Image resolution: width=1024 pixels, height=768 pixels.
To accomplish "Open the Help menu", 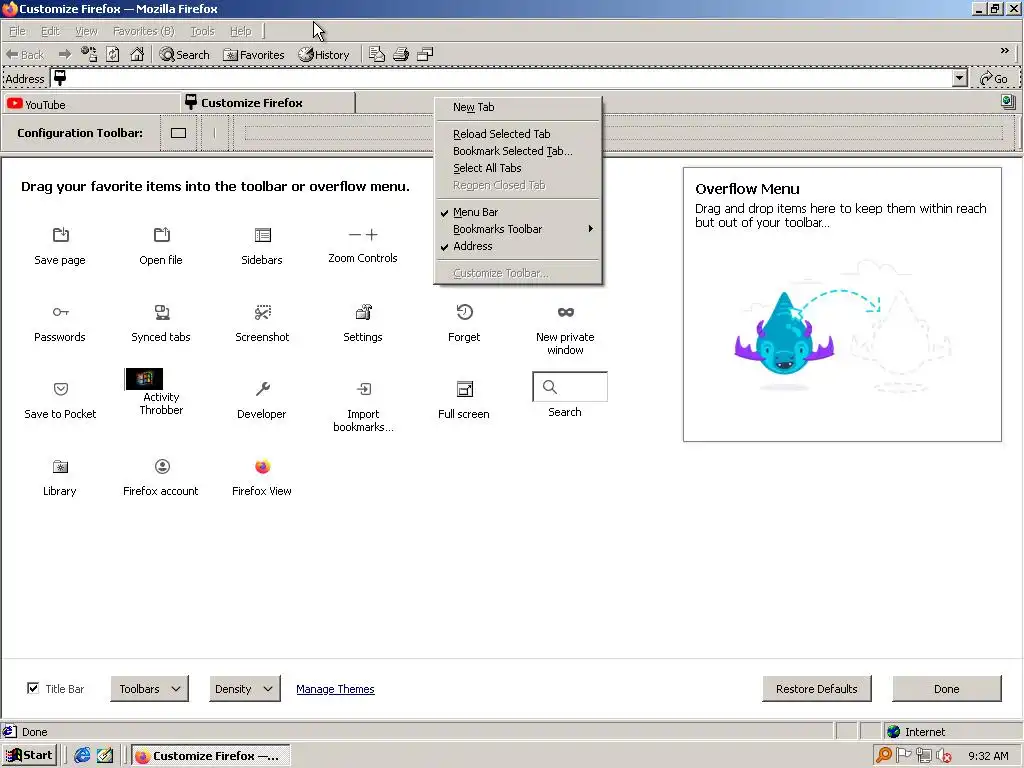I will pos(240,31).
